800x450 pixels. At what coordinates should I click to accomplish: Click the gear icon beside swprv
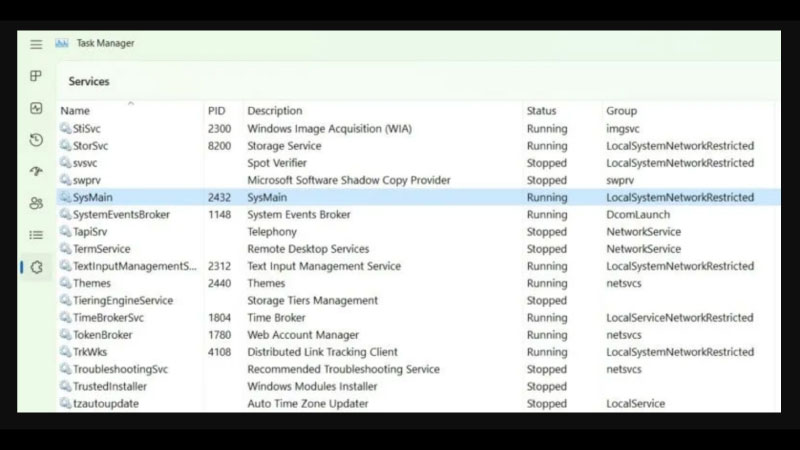[65, 180]
